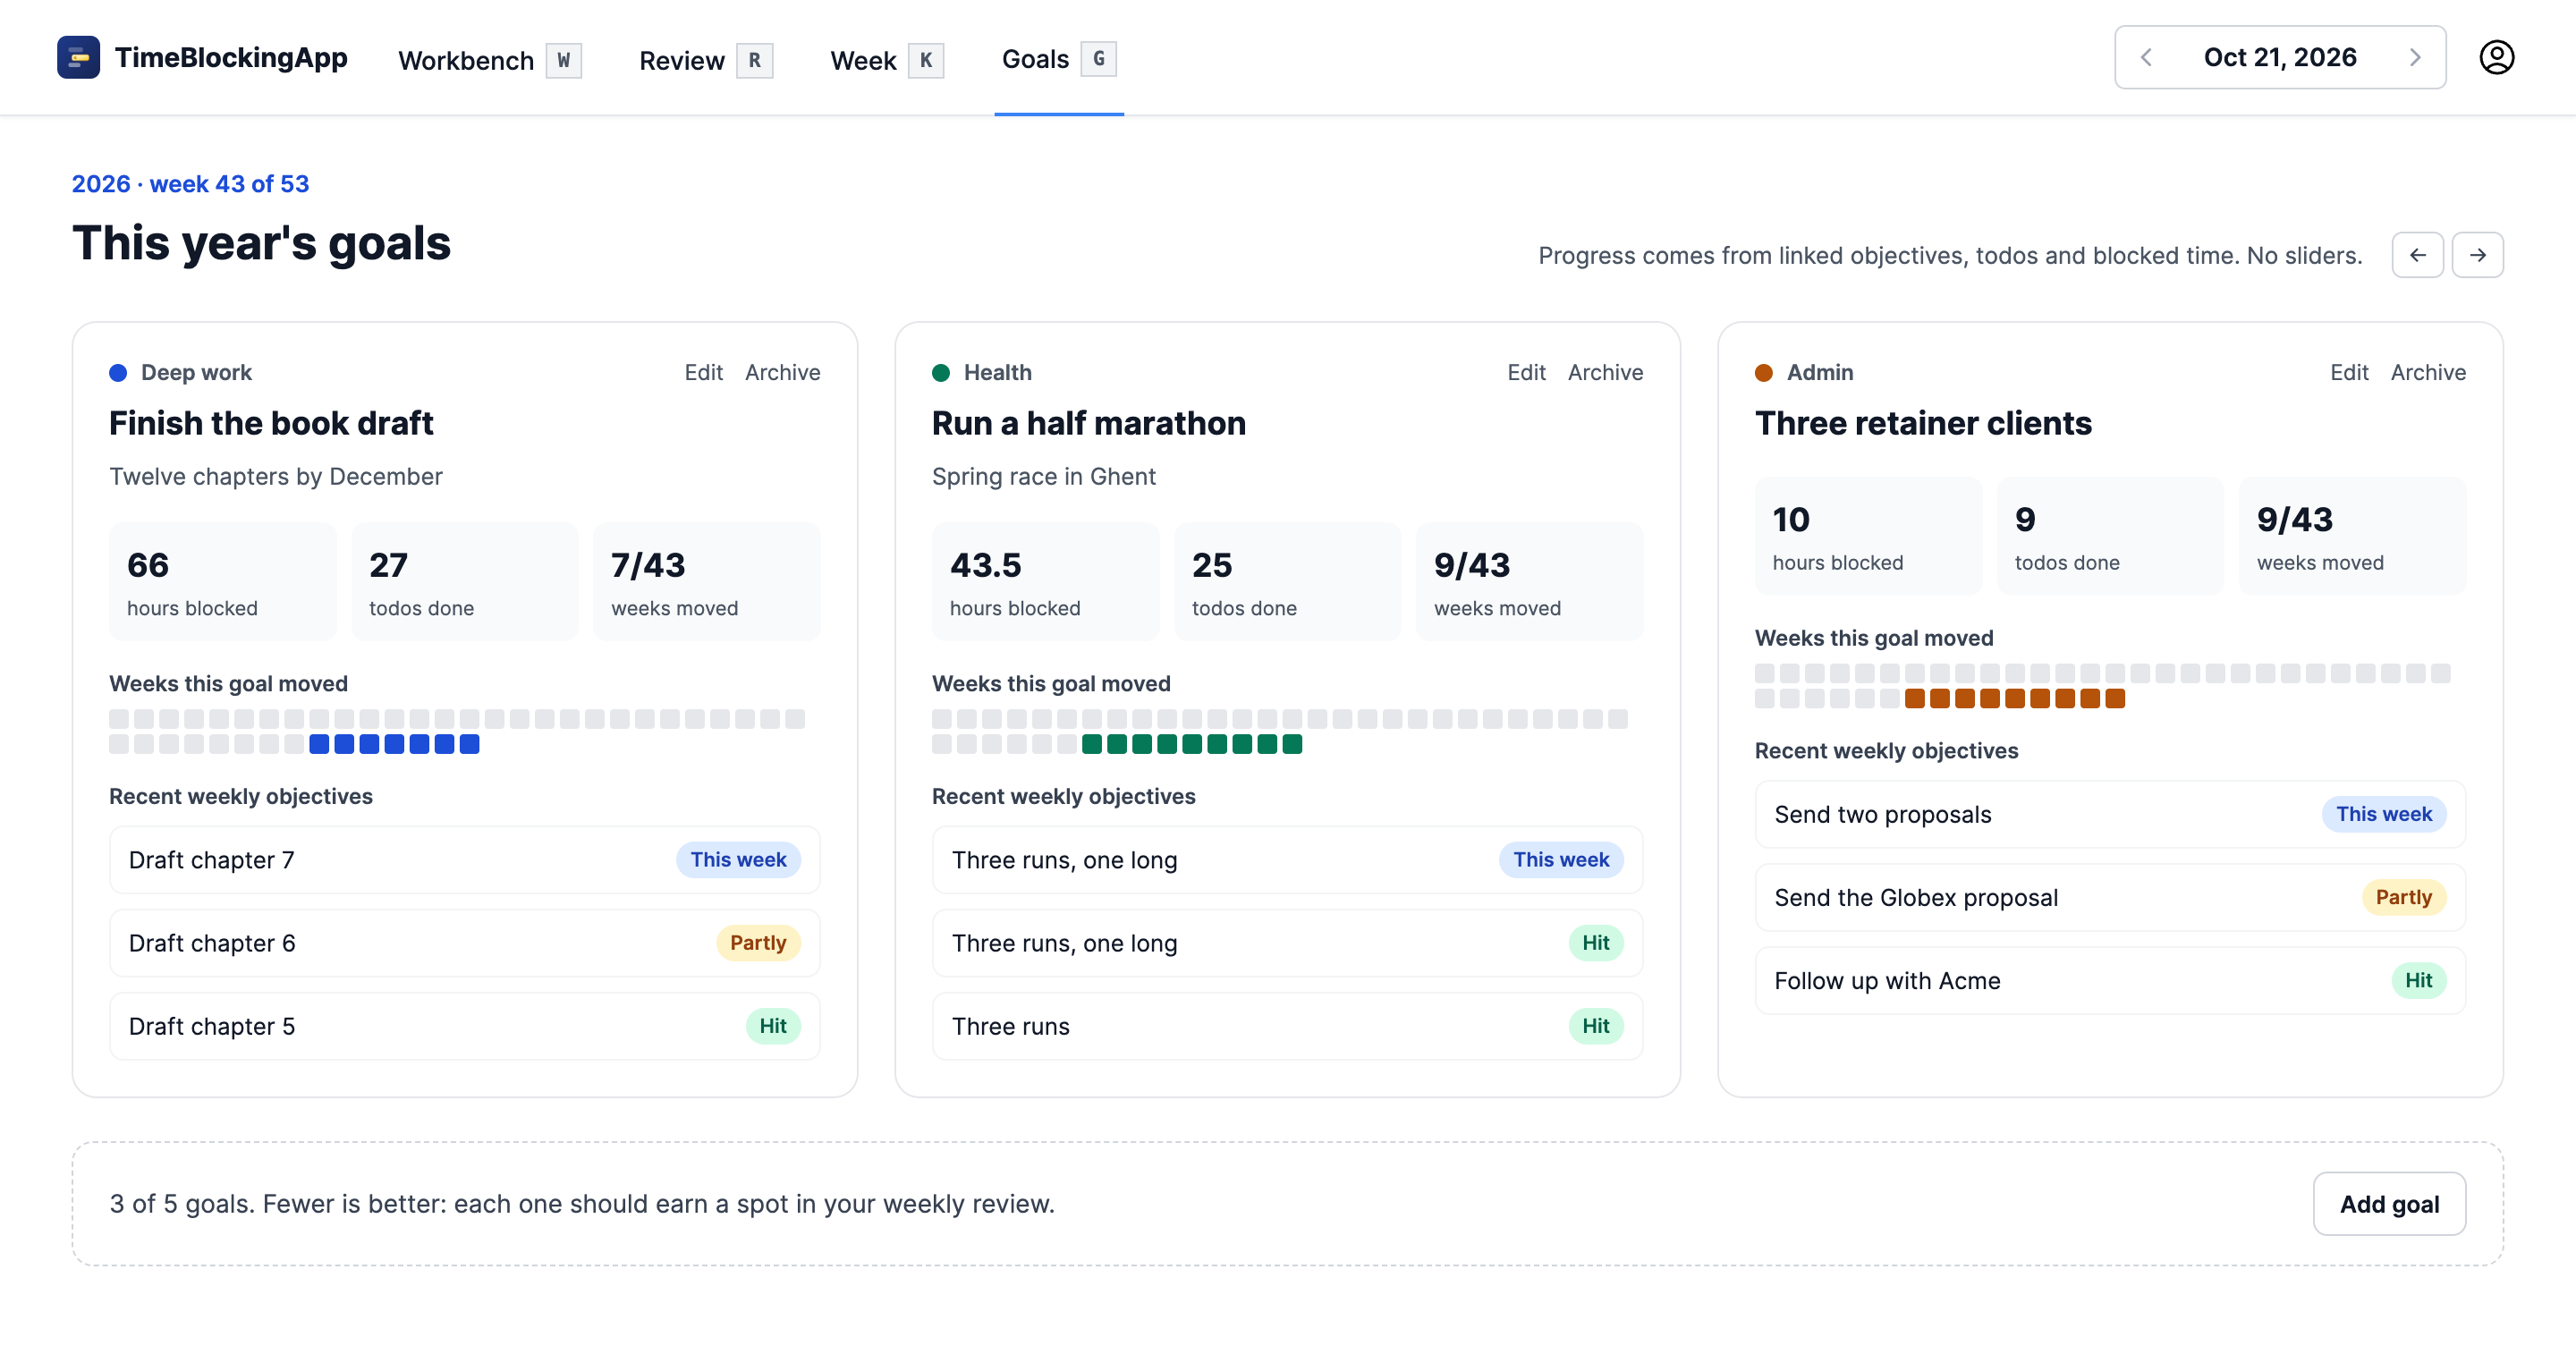Open the Draft chapter 7 objective
The width and height of the screenshot is (2576, 1354).
[464, 860]
